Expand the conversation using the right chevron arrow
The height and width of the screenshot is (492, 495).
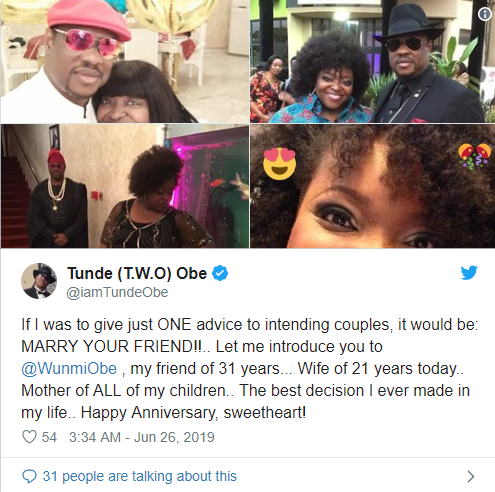(x=471, y=476)
